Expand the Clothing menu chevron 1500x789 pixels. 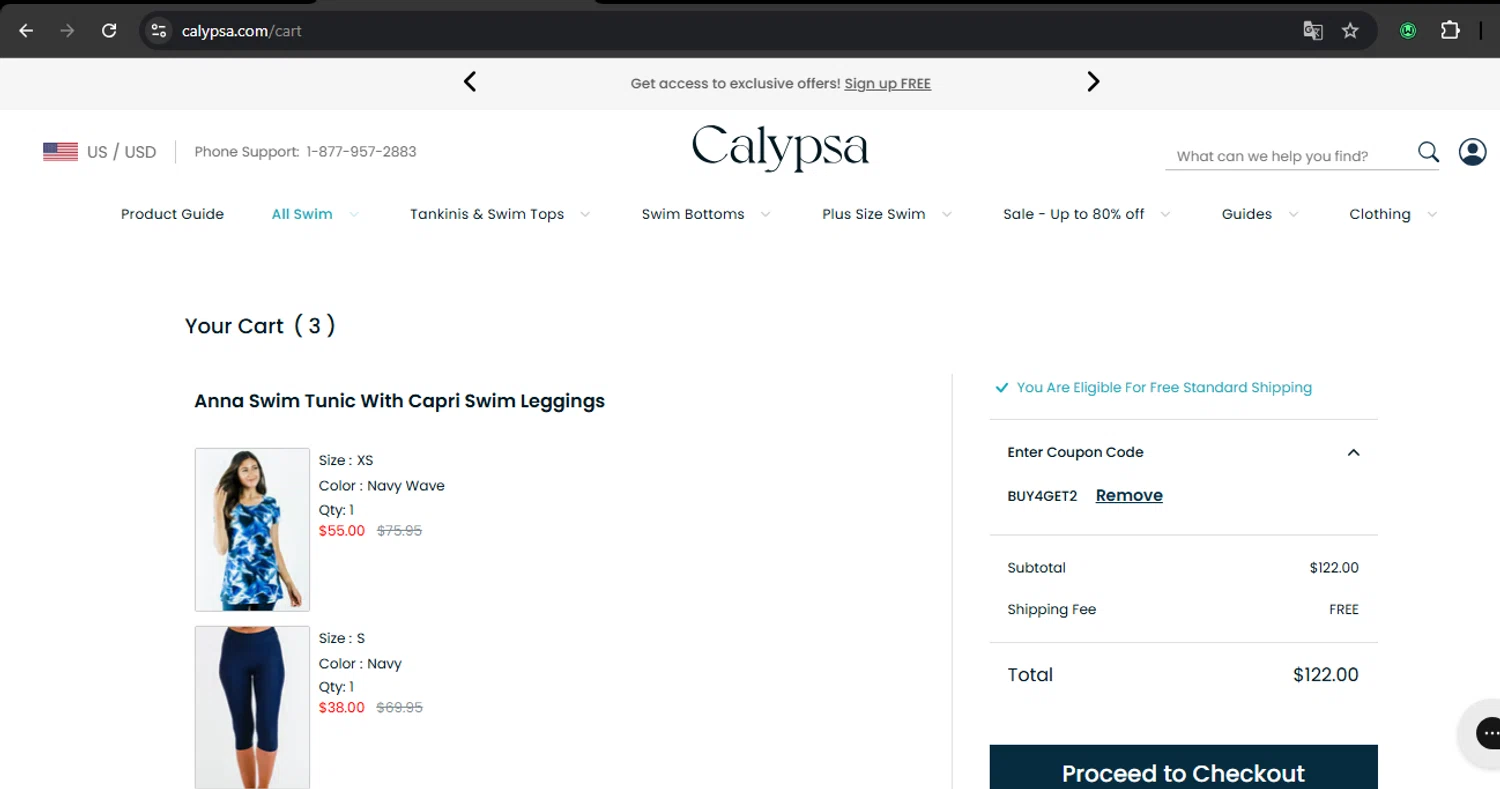pos(1432,214)
